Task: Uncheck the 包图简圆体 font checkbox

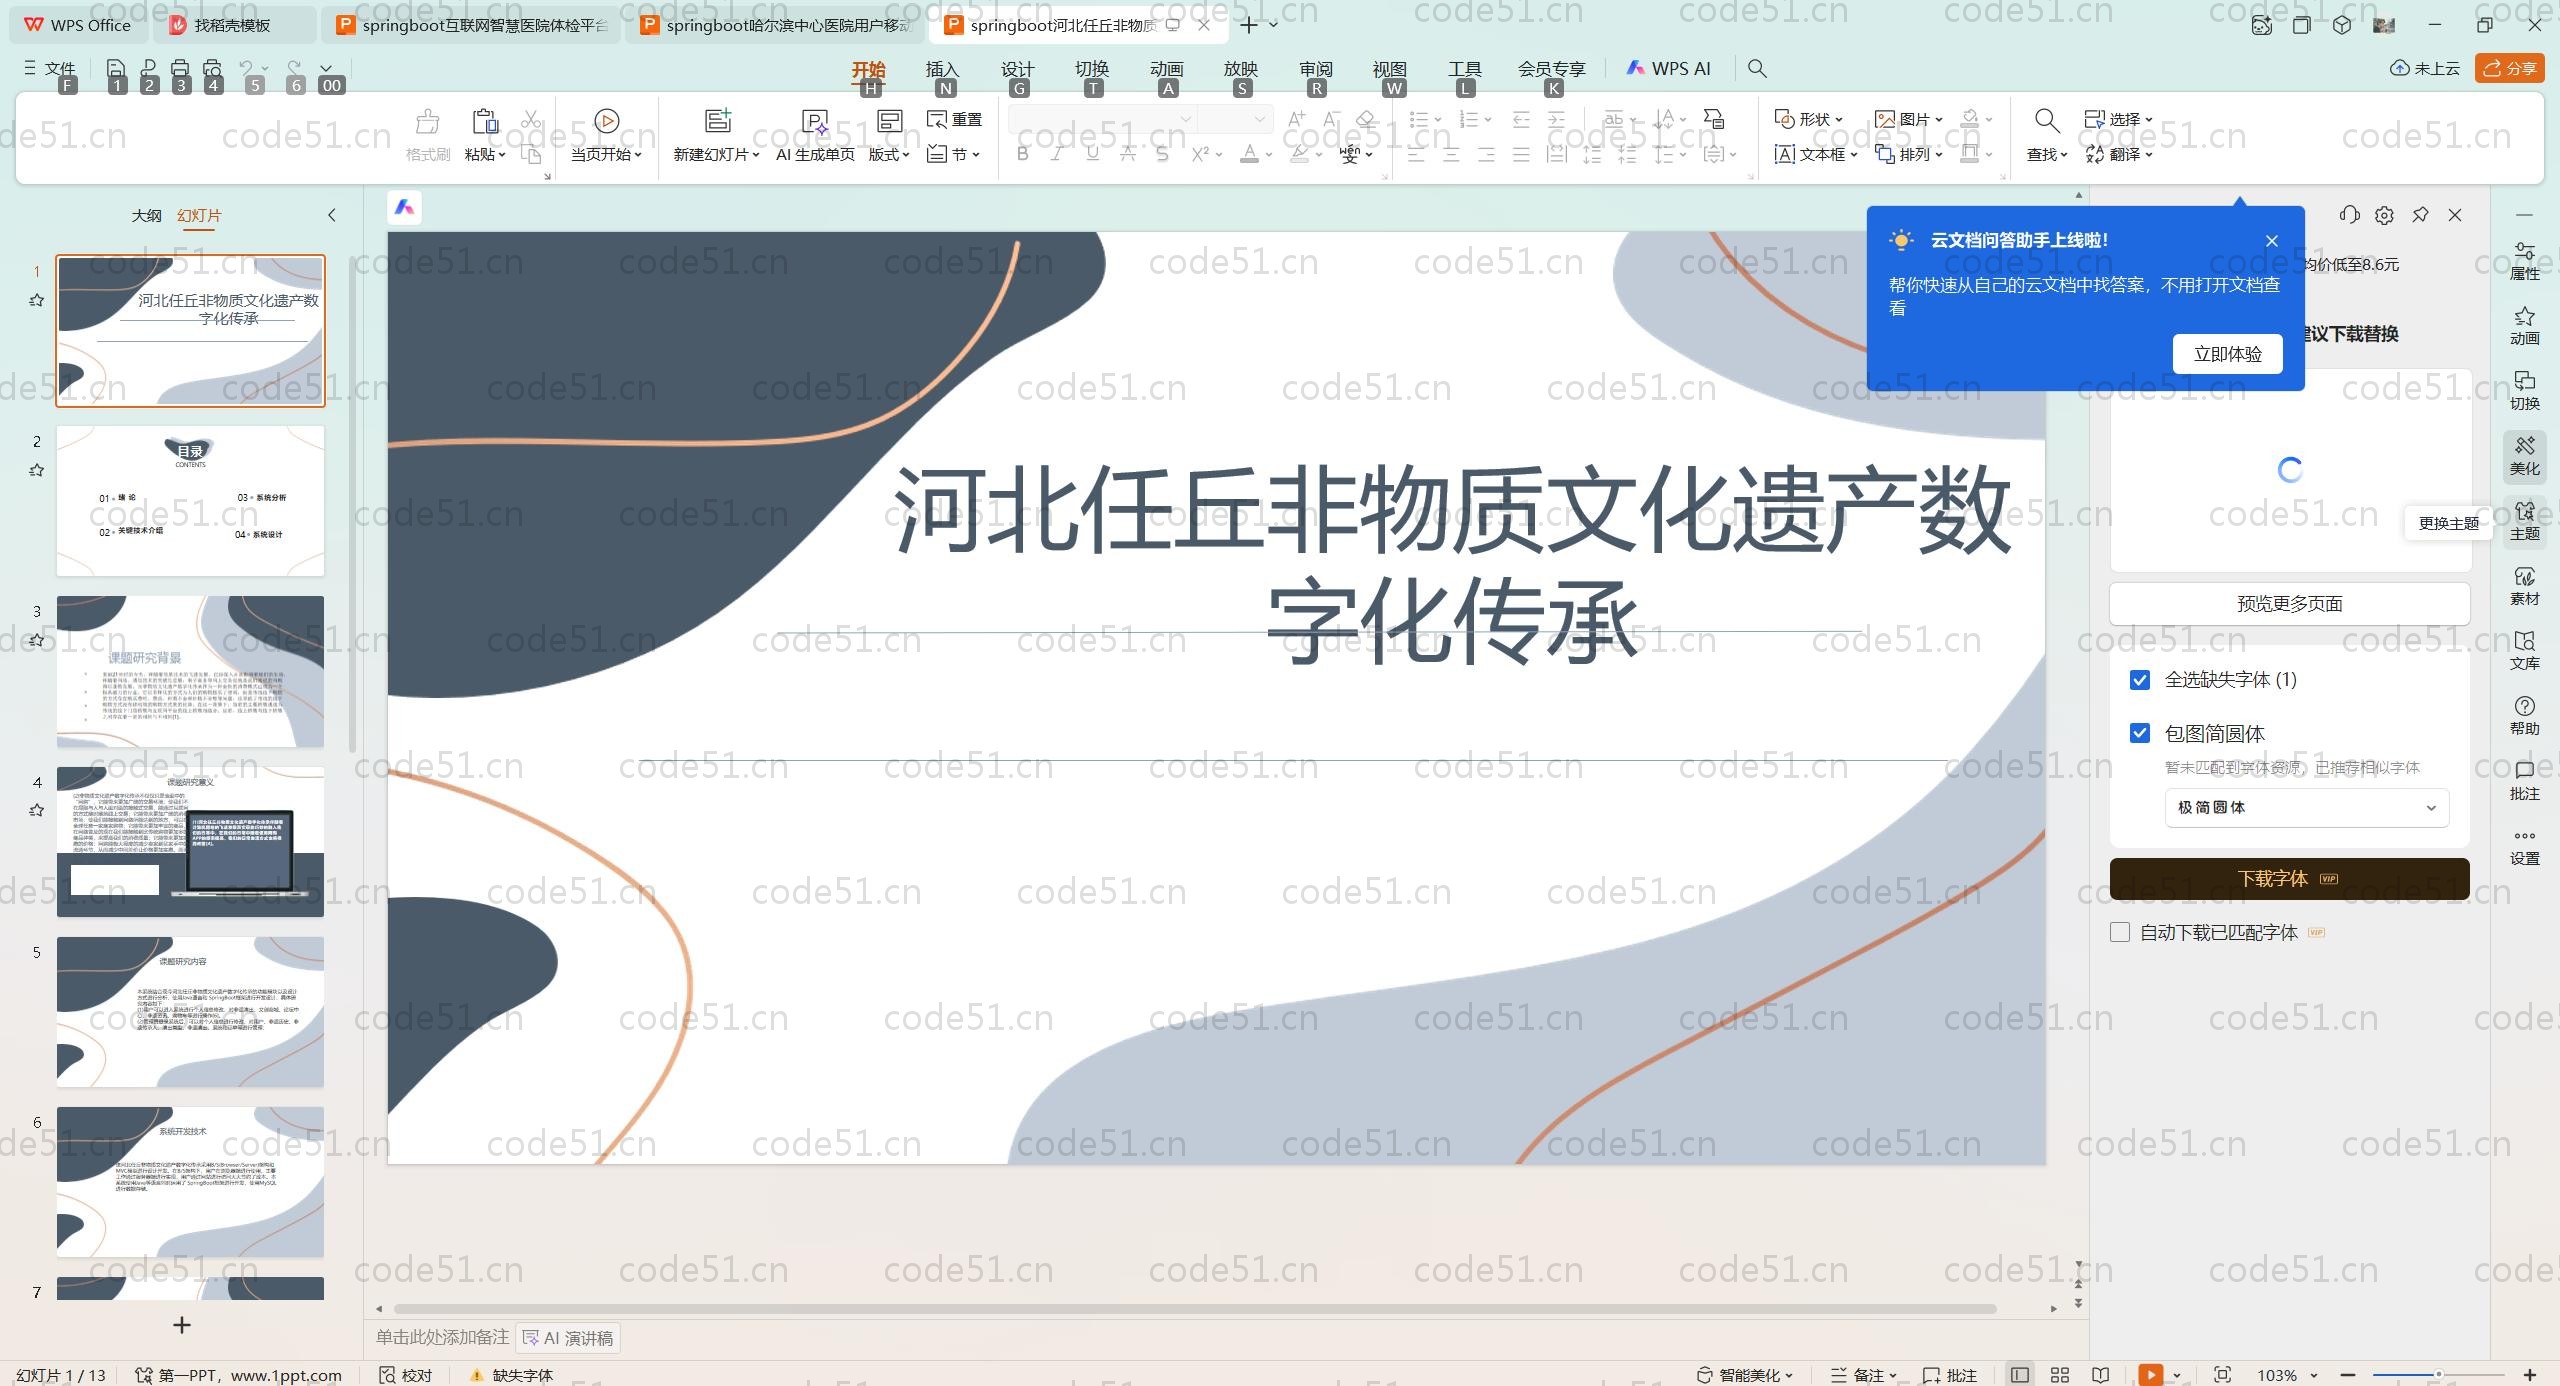Action: click(2140, 733)
